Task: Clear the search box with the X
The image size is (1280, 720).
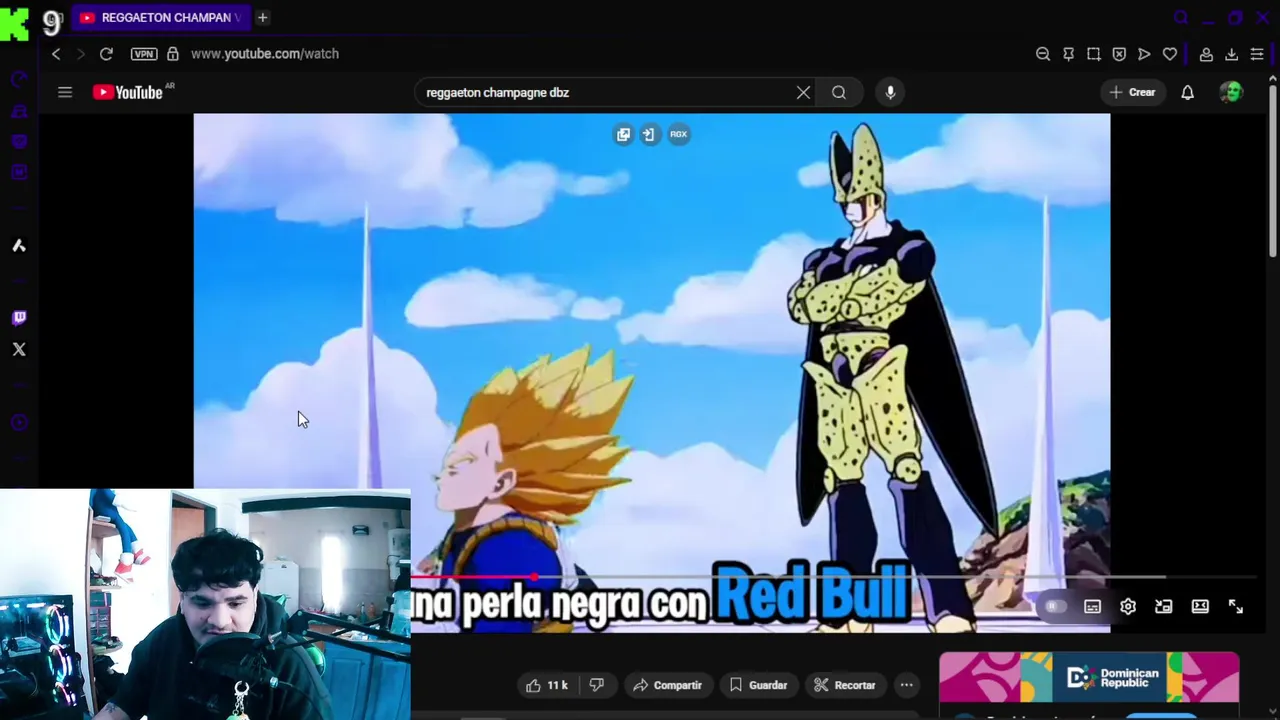Action: pos(803,92)
